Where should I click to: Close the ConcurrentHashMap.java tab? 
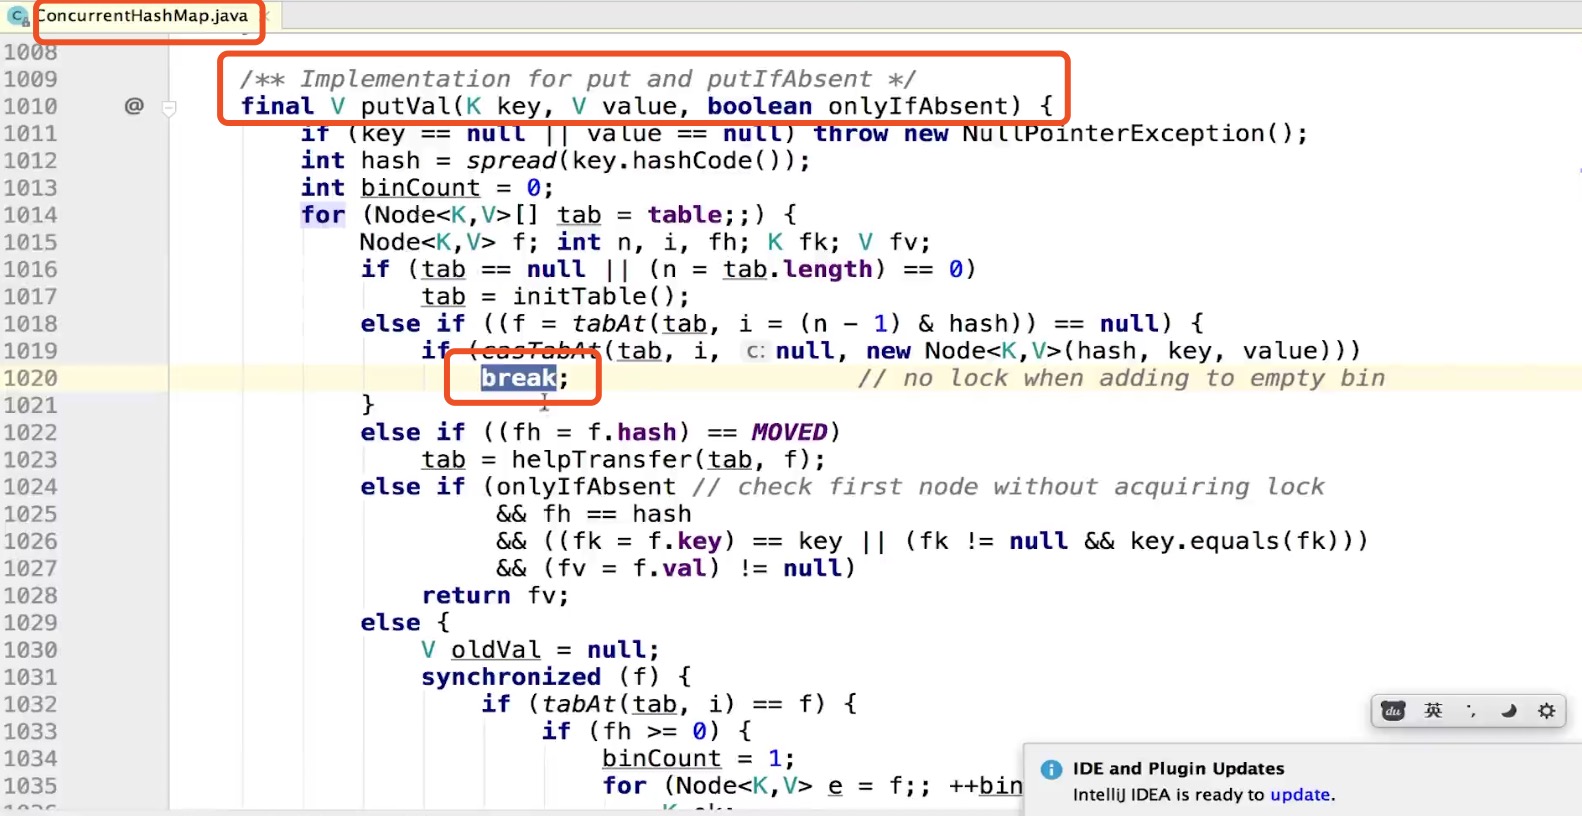pyautogui.click(x=268, y=17)
